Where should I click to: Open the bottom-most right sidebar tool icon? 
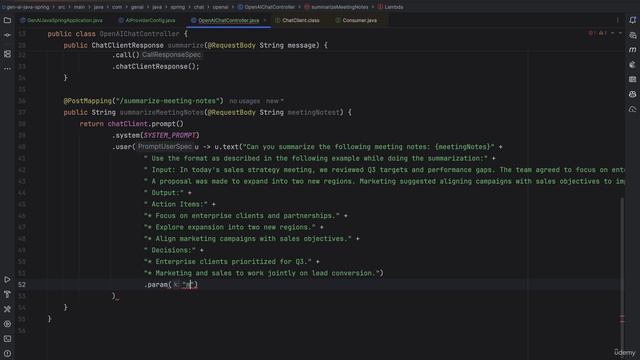point(633,109)
